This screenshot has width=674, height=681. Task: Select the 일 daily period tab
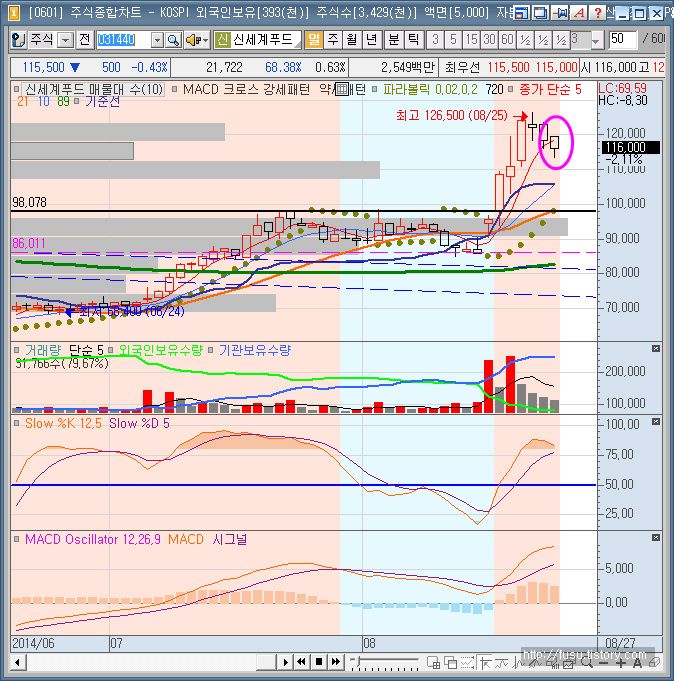pos(313,40)
